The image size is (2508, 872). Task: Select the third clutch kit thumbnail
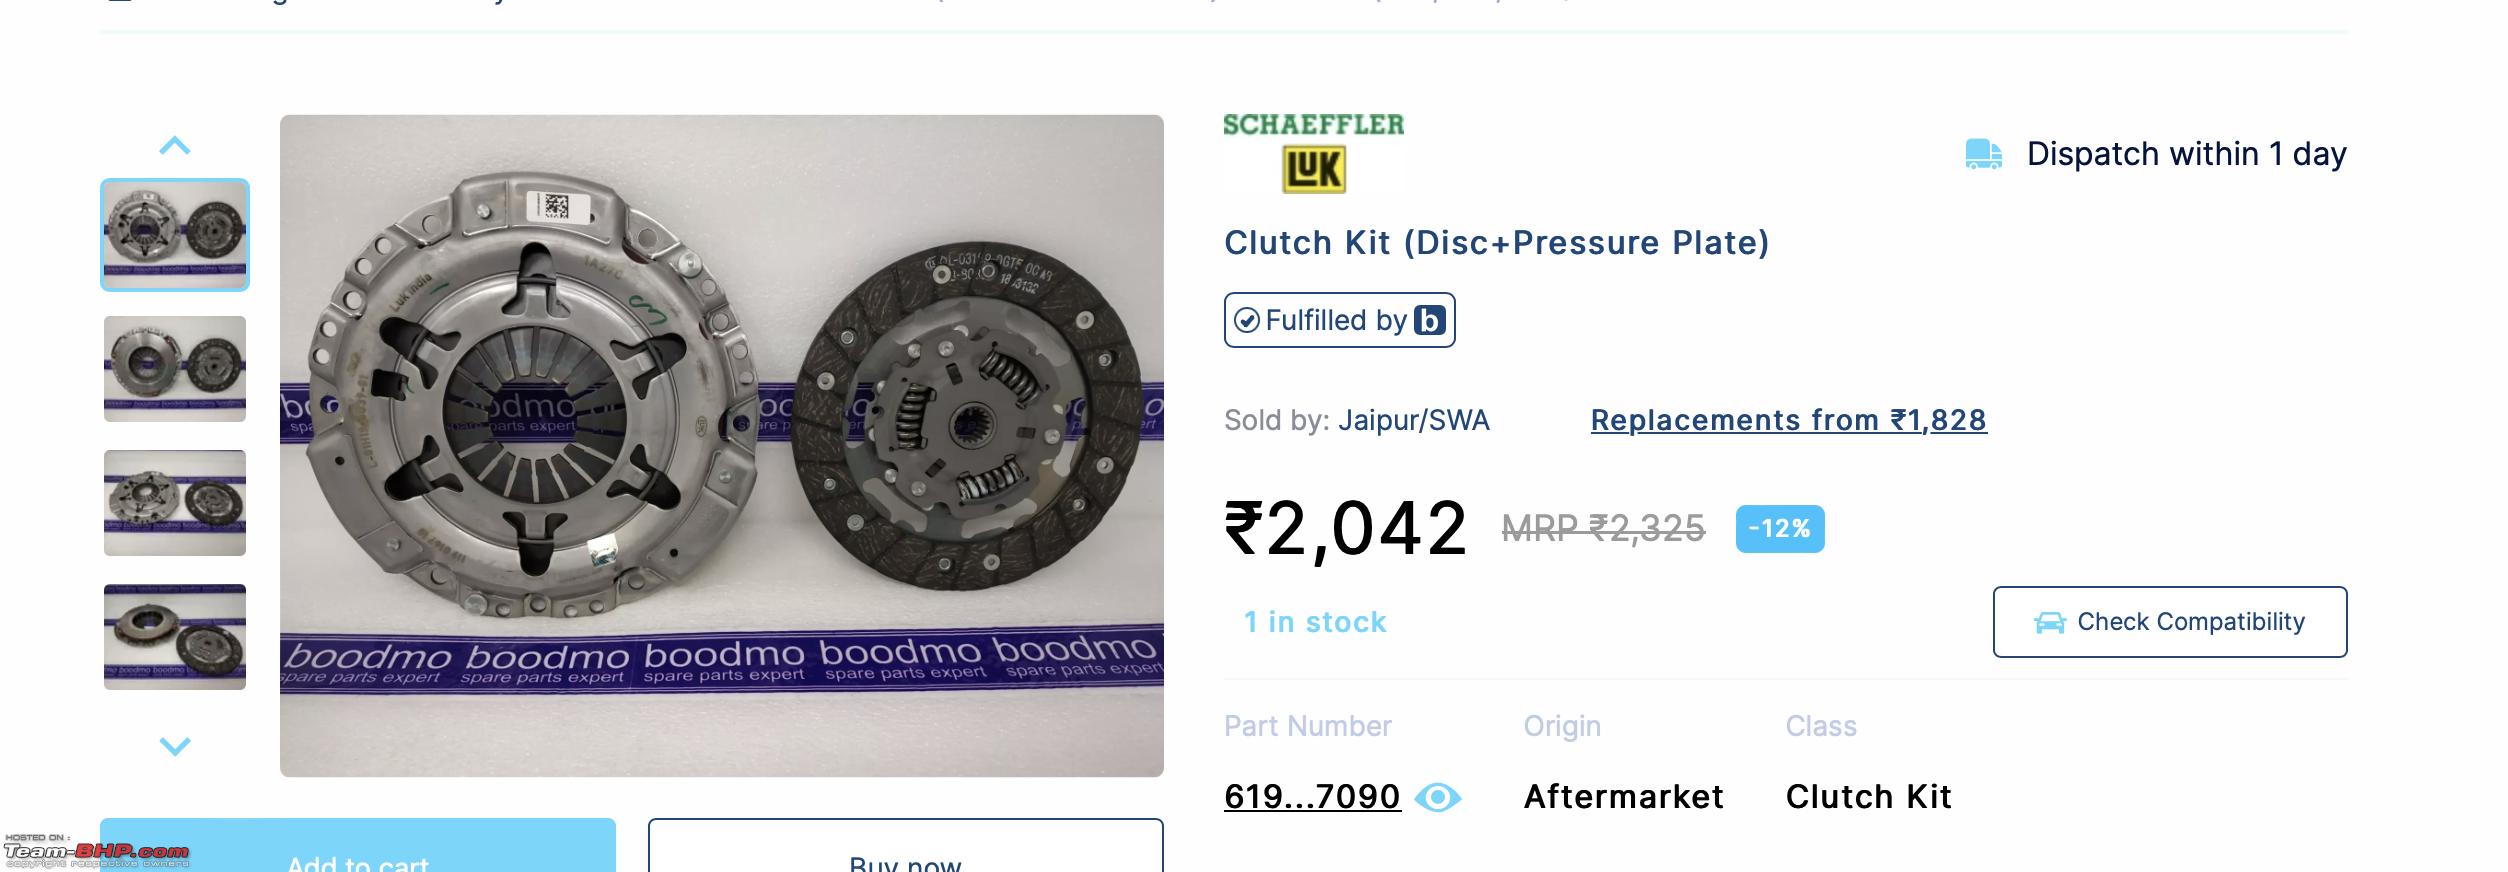[x=175, y=503]
